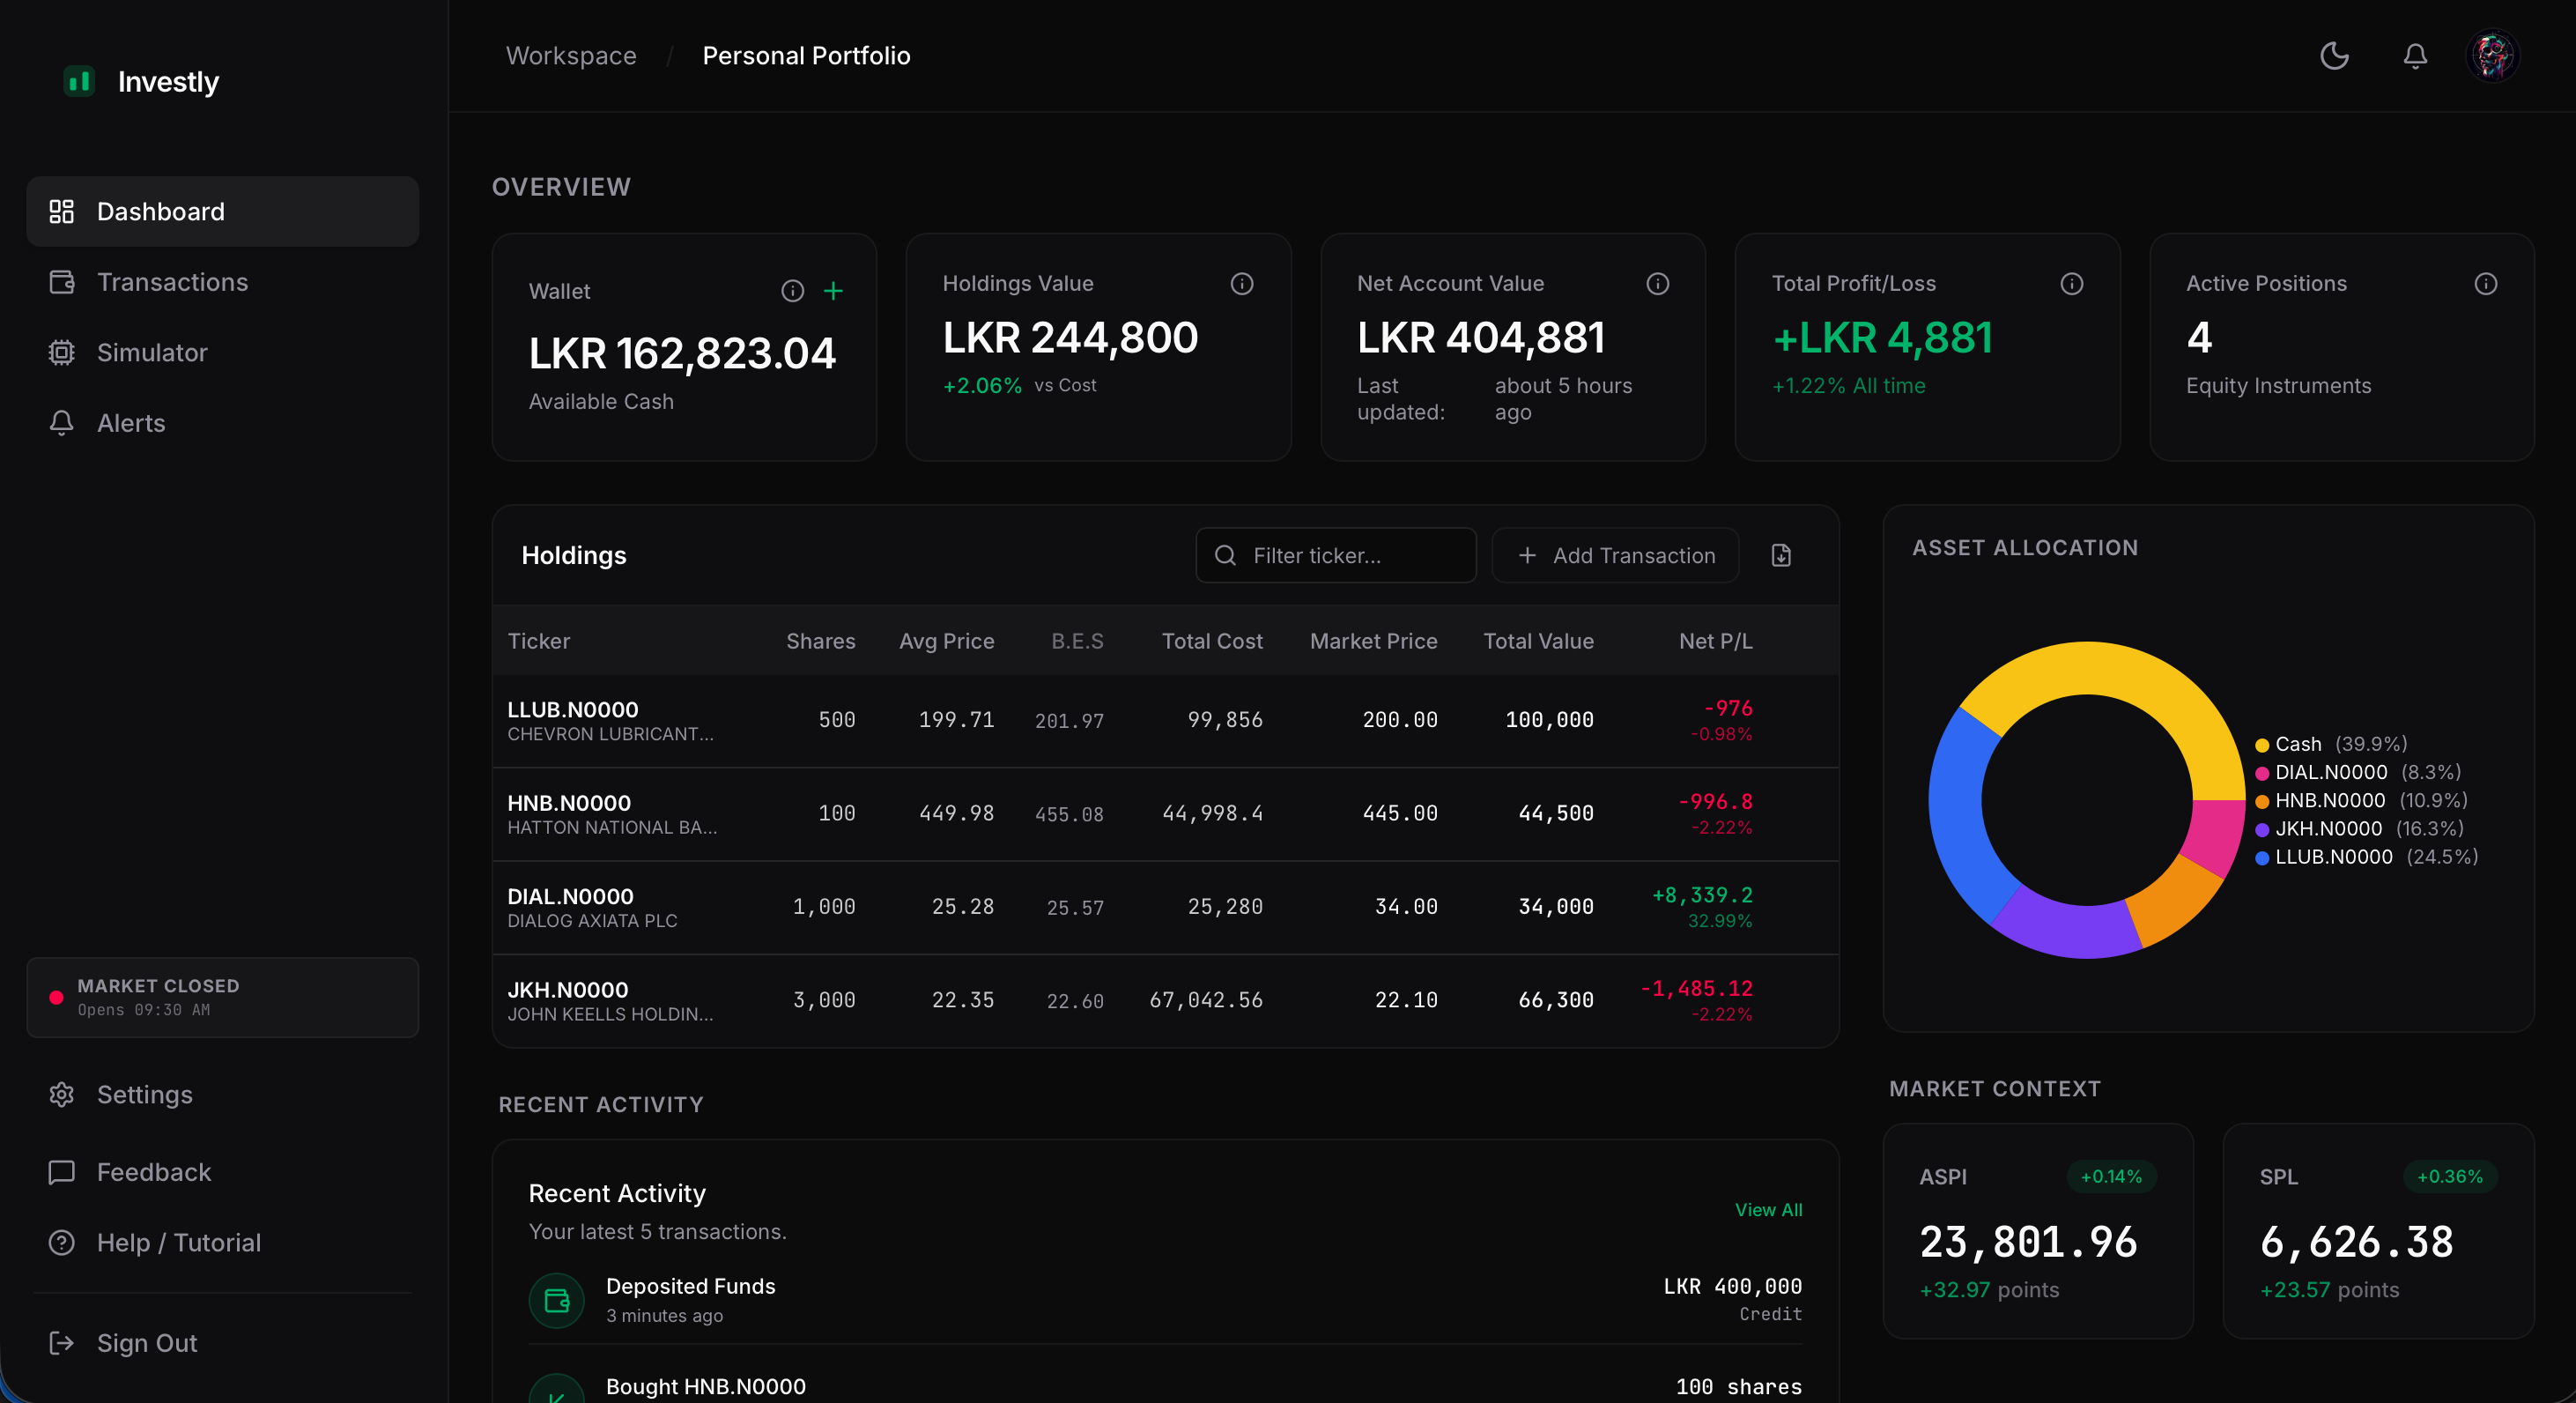Screen dimensions: 2576x1403
Task: Click Workspace breadcrumb link
Action: click(x=571, y=56)
